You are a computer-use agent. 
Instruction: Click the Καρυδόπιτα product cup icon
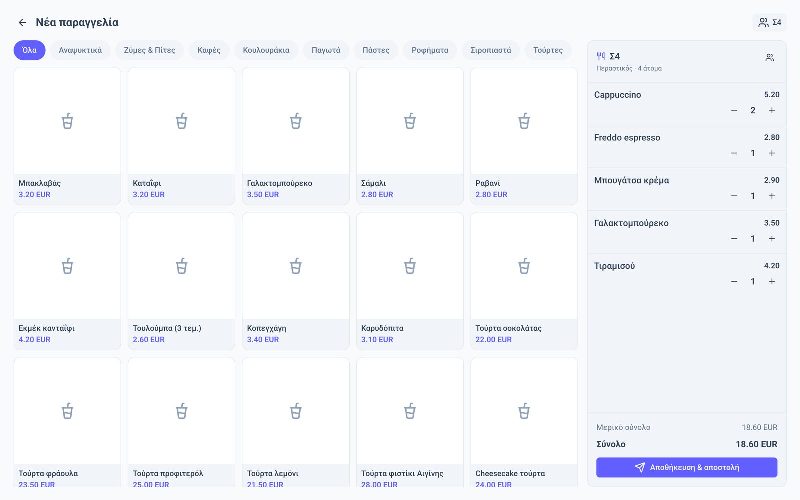point(410,266)
